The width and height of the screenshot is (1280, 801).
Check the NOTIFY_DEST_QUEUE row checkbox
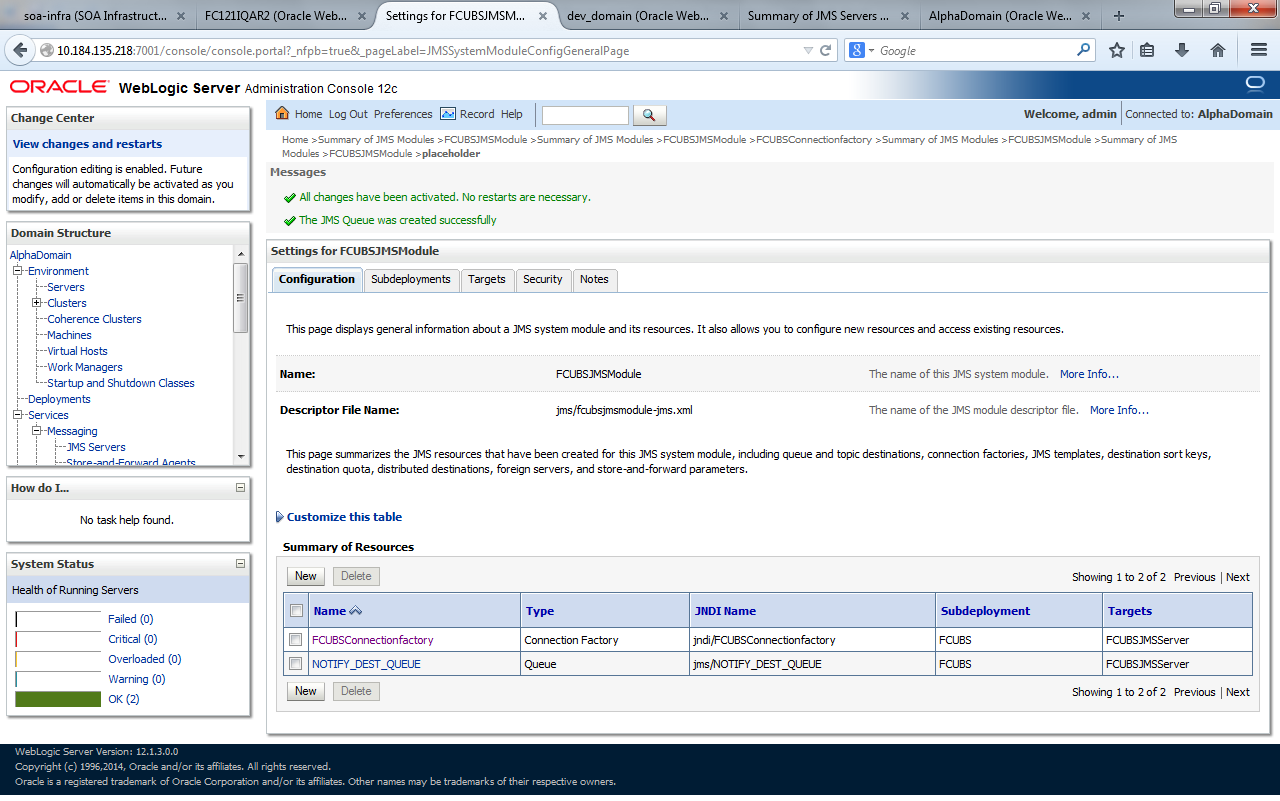[x=295, y=664]
